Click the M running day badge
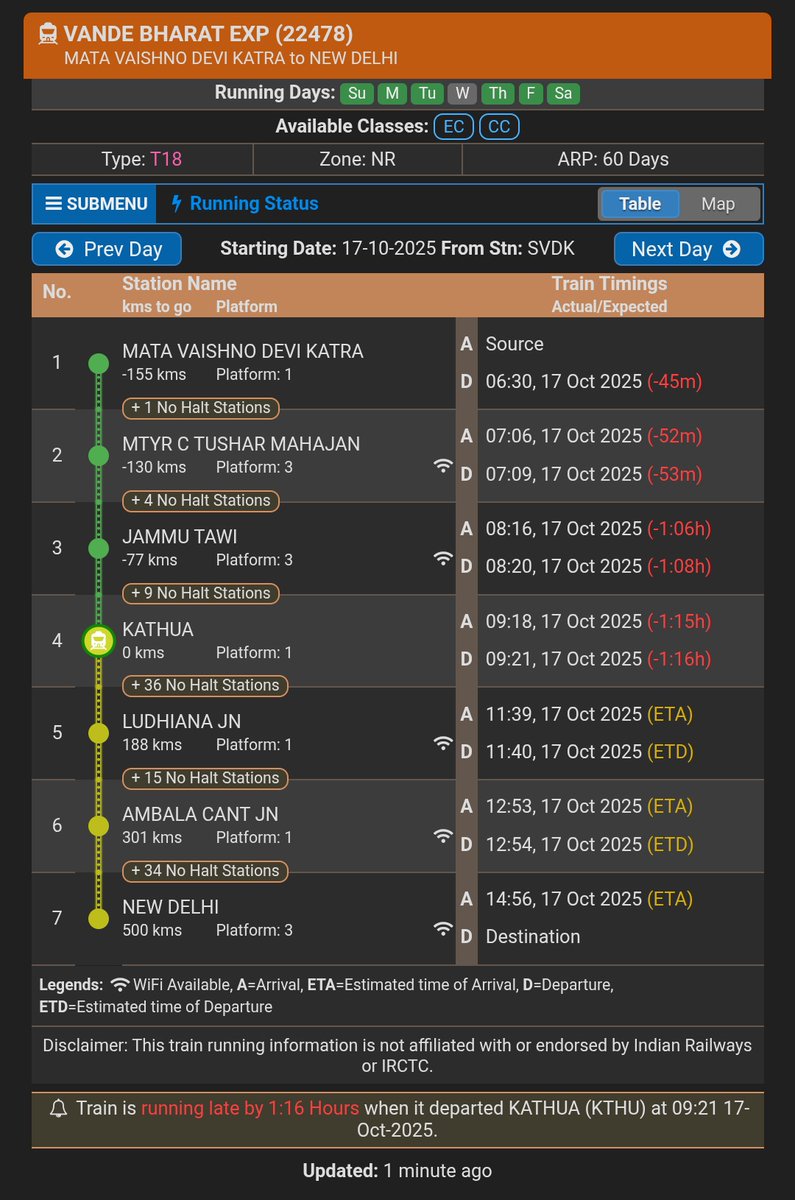The width and height of the screenshot is (795, 1200). [392, 94]
